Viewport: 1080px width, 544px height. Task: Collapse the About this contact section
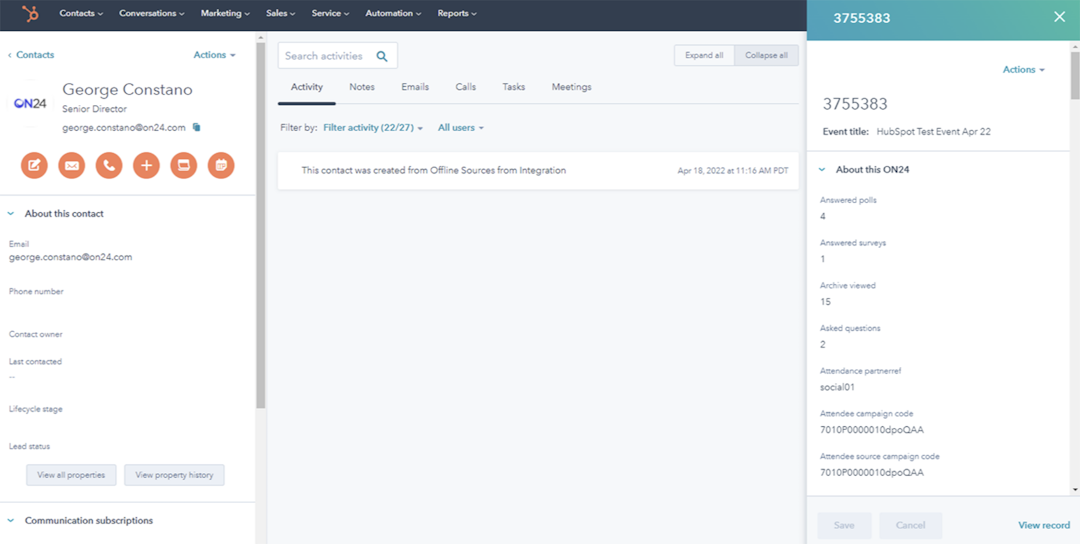tap(11, 214)
